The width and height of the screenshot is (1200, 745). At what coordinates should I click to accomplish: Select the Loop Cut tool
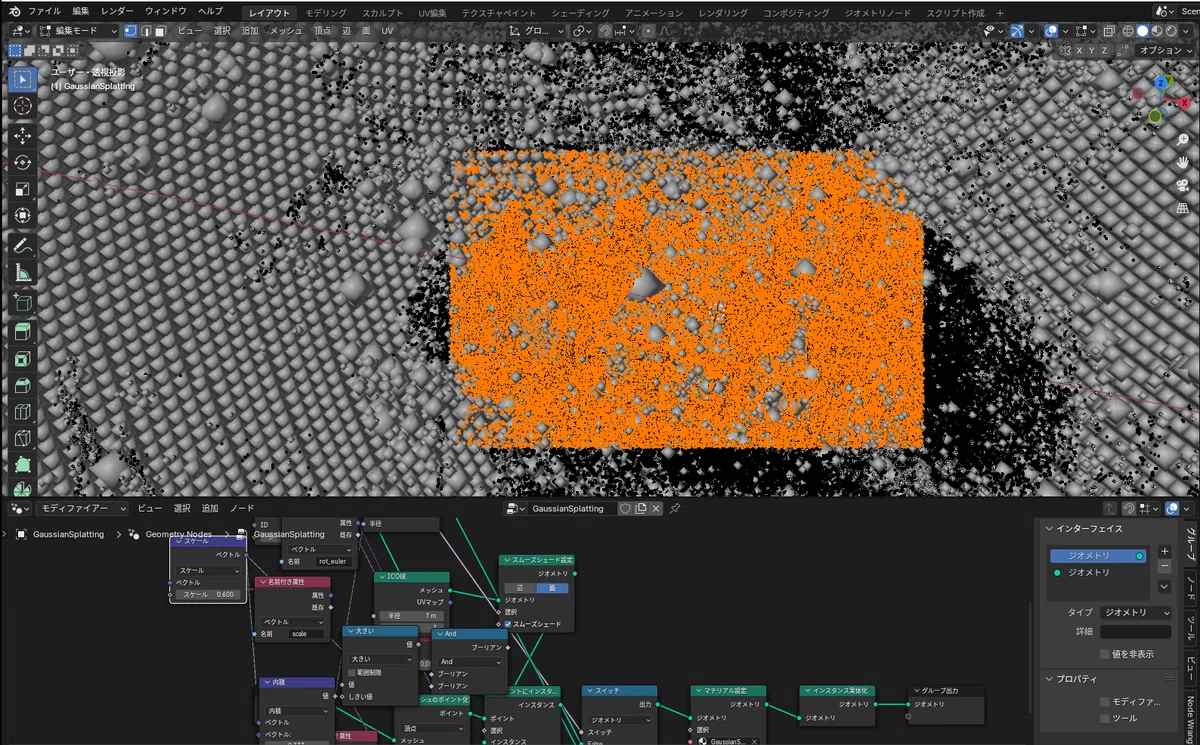tap(22, 412)
